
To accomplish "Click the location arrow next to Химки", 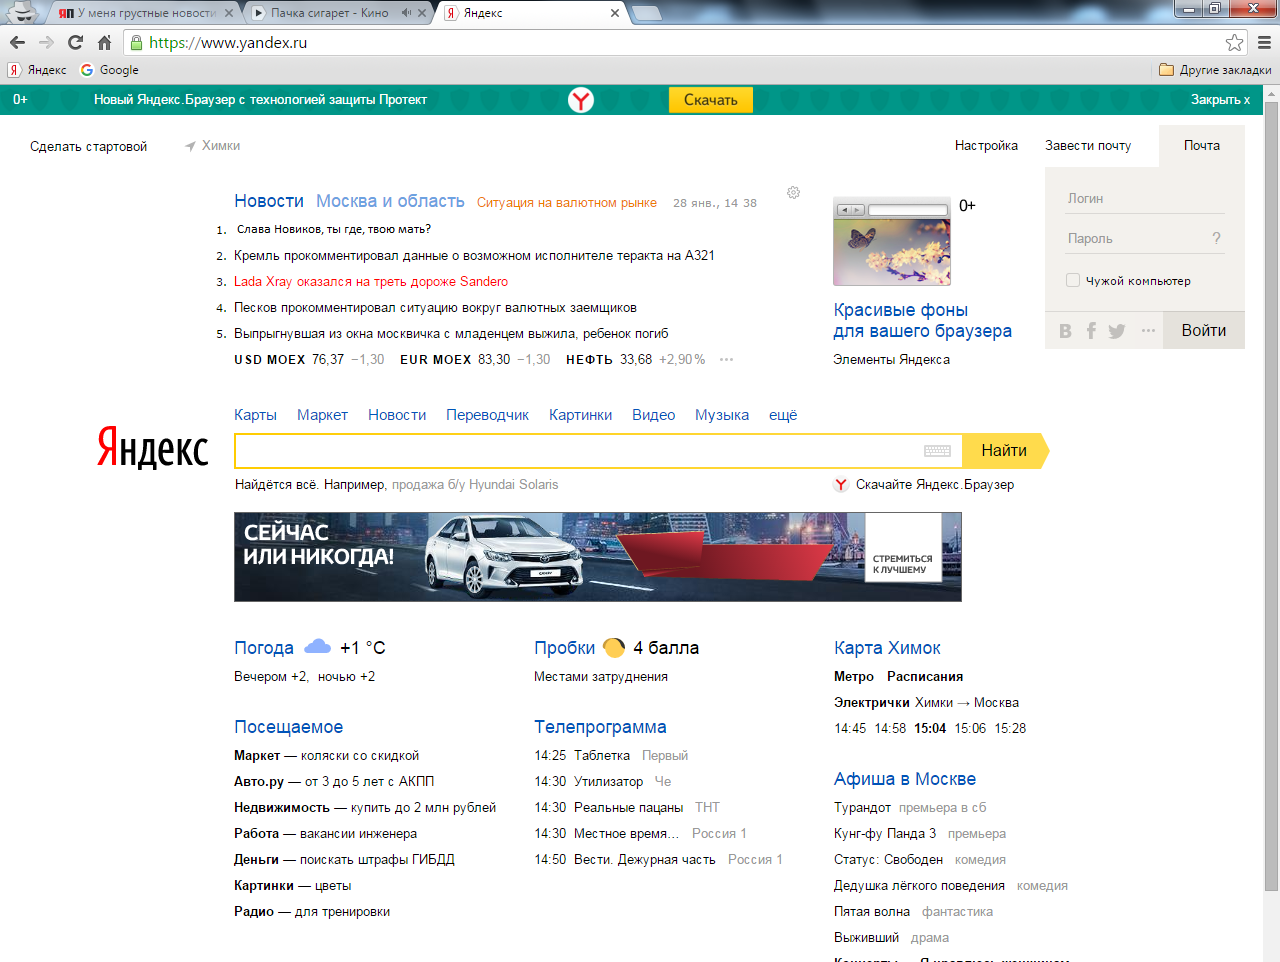I will 190,146.
